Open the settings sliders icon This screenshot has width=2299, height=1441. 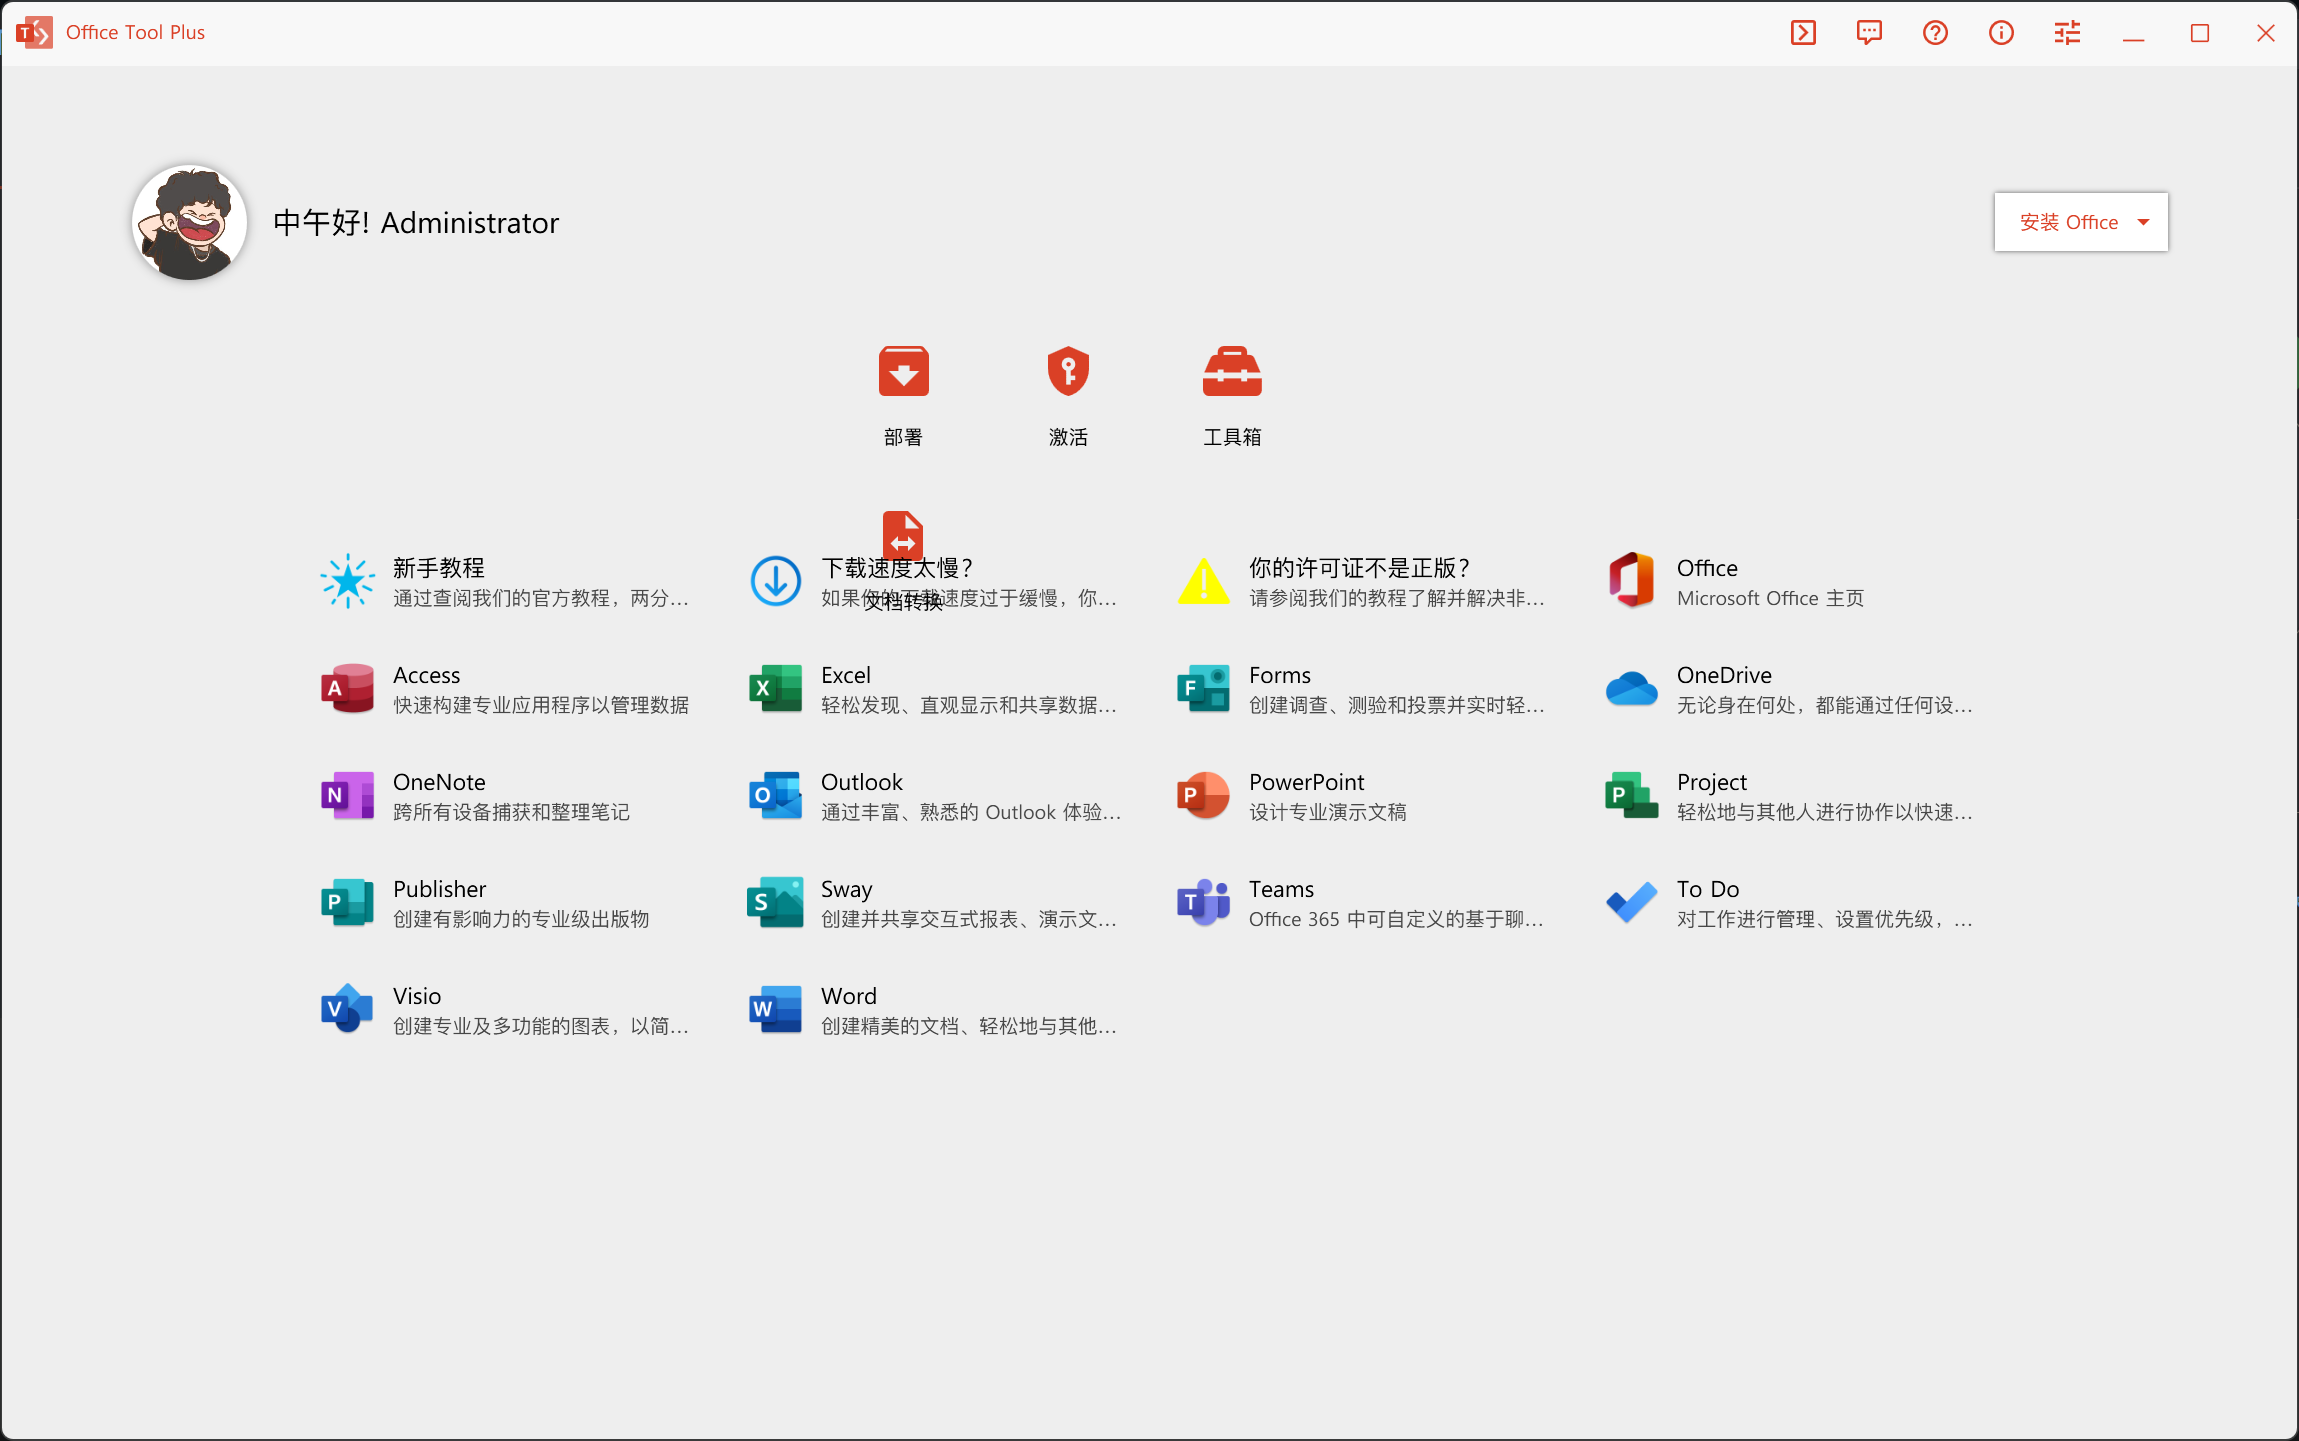click(x=2067, y=32)
